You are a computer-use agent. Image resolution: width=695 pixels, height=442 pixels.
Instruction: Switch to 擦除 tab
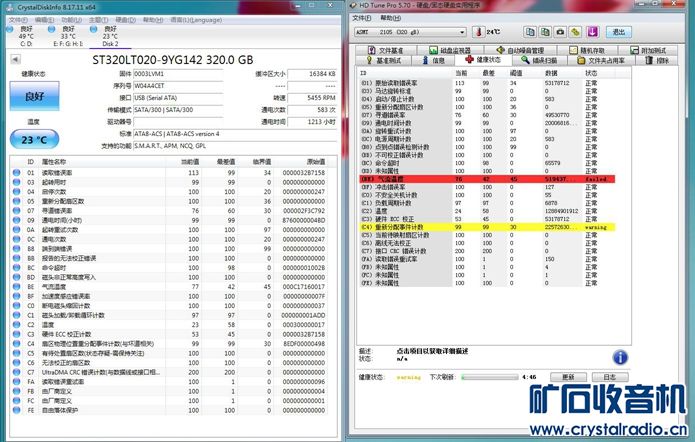(x=657, y=60)
